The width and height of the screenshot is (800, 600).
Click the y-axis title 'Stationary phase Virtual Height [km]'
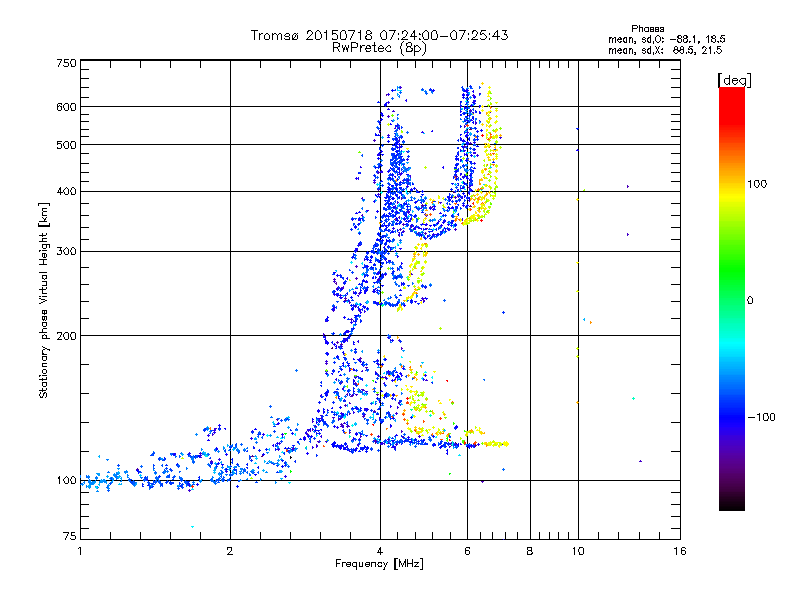click(43, 301)
